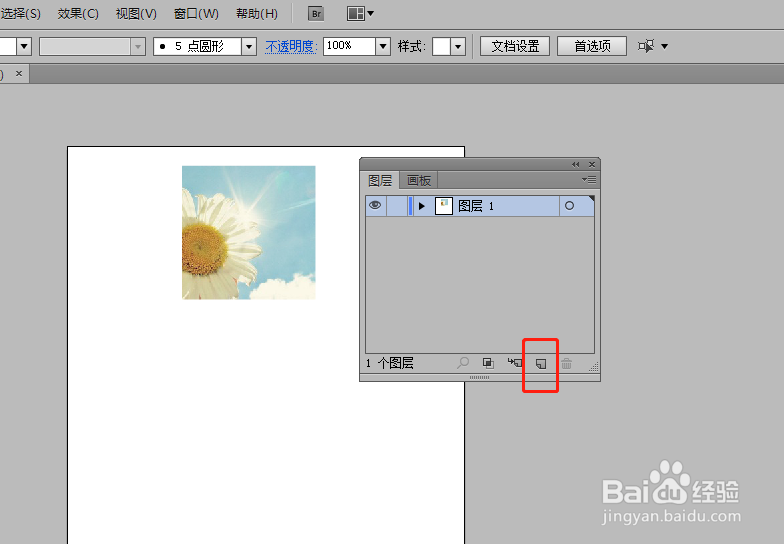
Task: Click the layers panel resize grip
Action: [594, 366]
